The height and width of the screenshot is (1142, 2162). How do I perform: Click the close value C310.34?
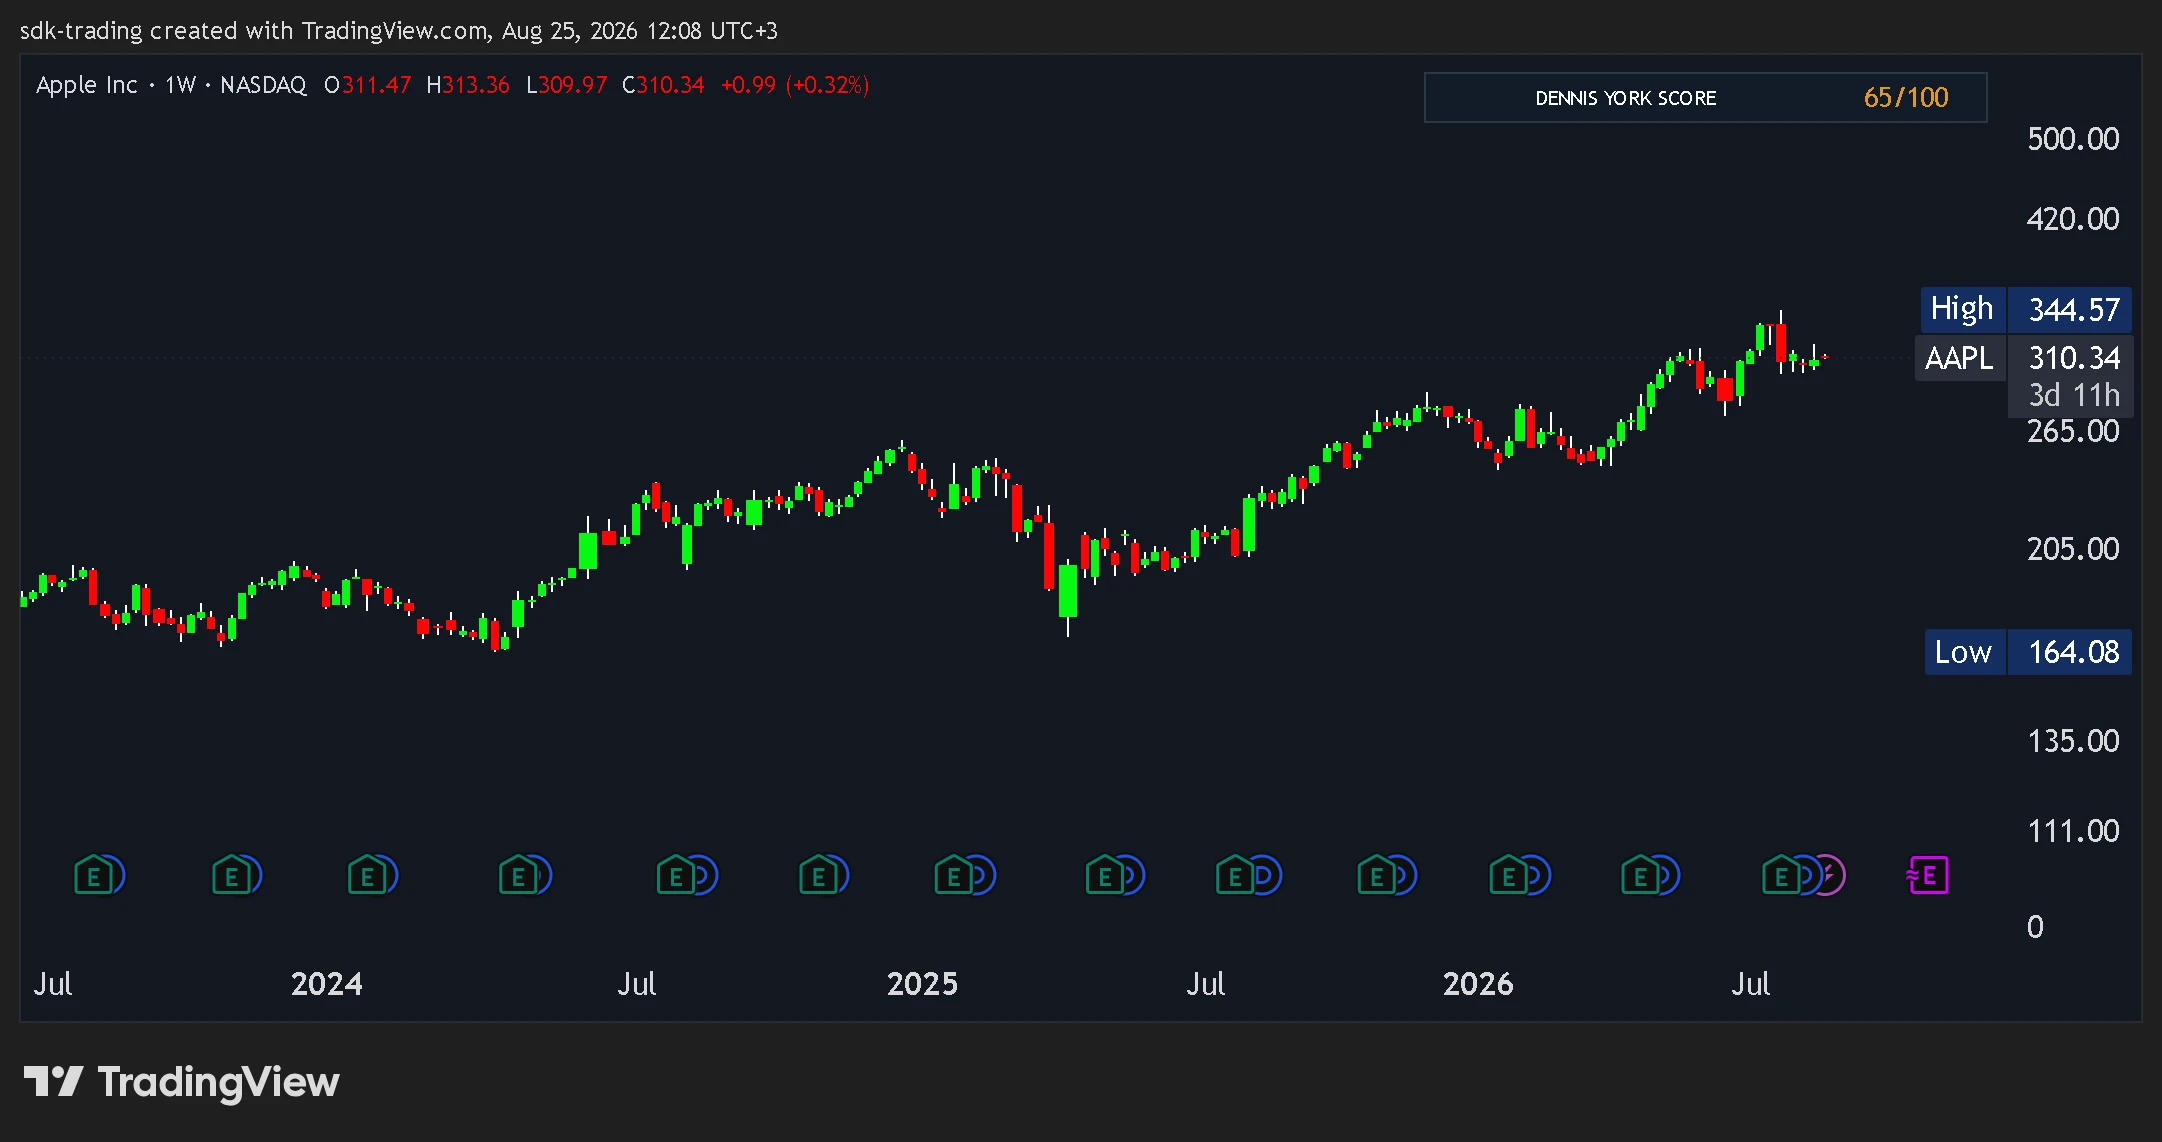[x=663, y=85]
